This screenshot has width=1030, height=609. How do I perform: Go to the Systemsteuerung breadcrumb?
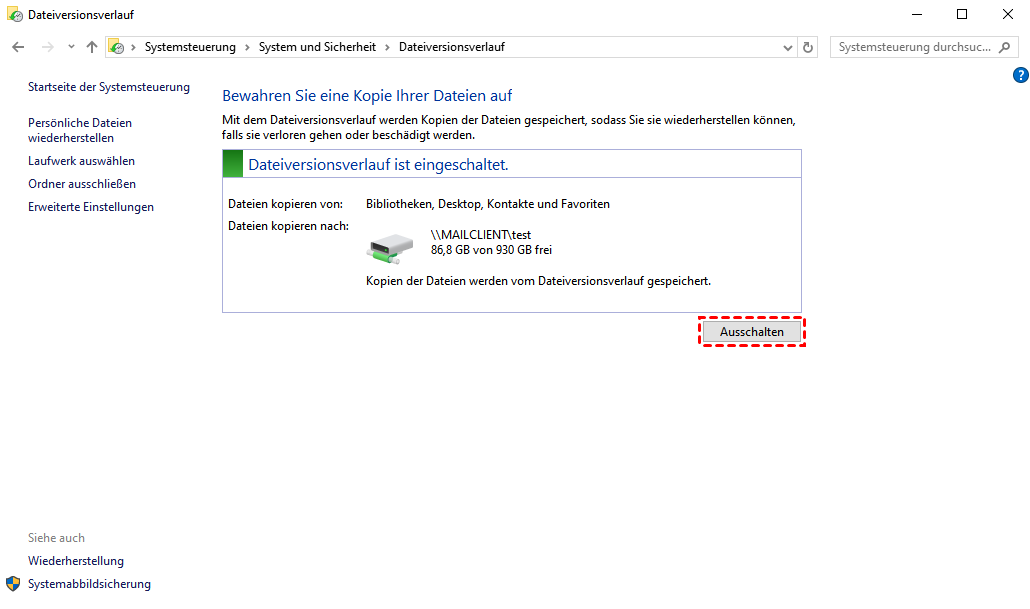tap(190, 47)
